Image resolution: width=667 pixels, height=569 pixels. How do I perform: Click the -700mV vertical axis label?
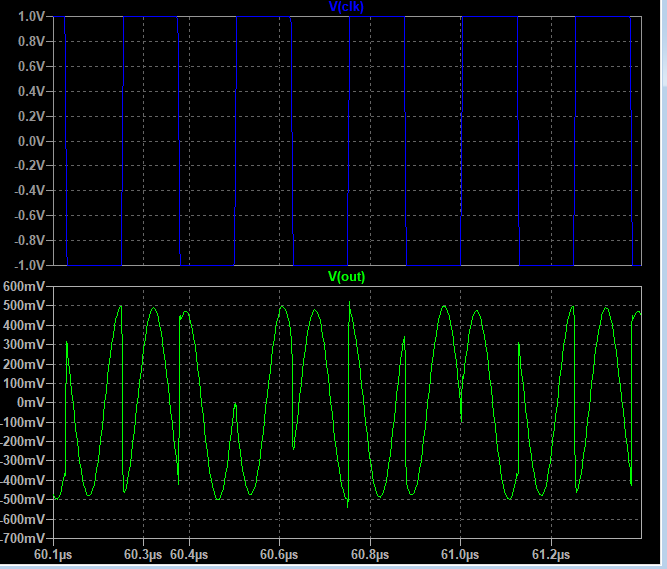coord(24,538)
